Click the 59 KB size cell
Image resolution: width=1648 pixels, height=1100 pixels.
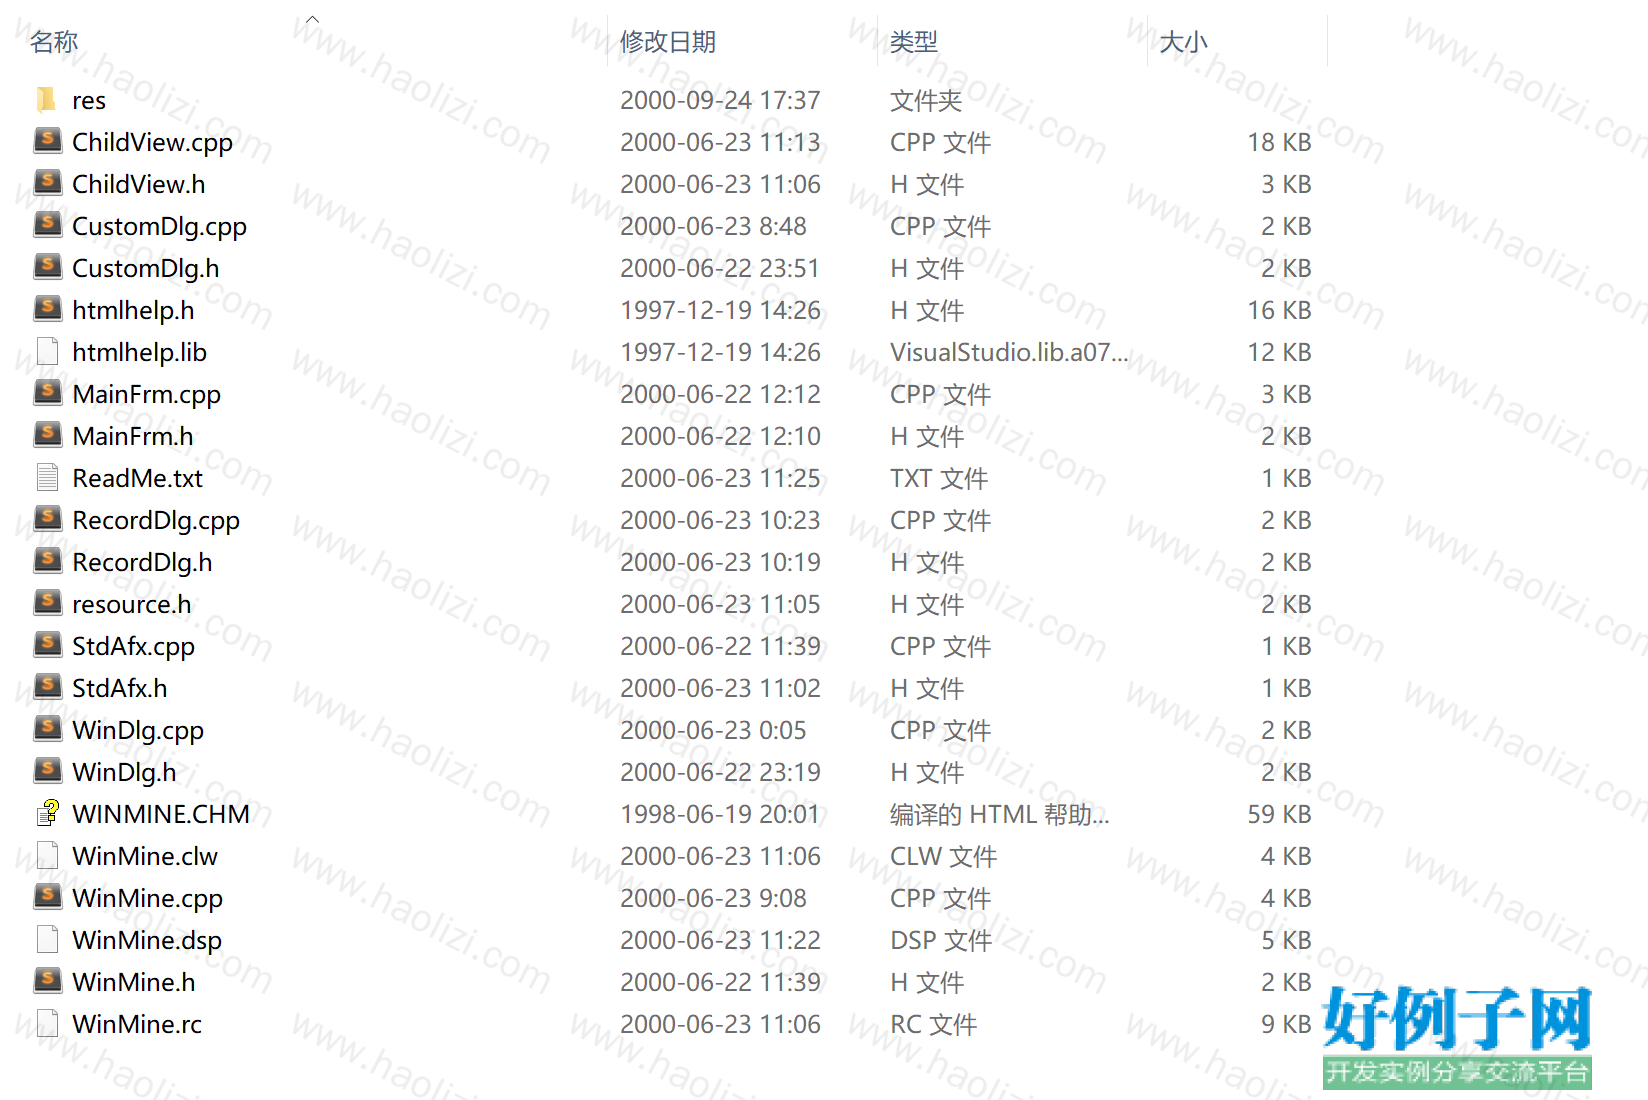point(1279,815)
